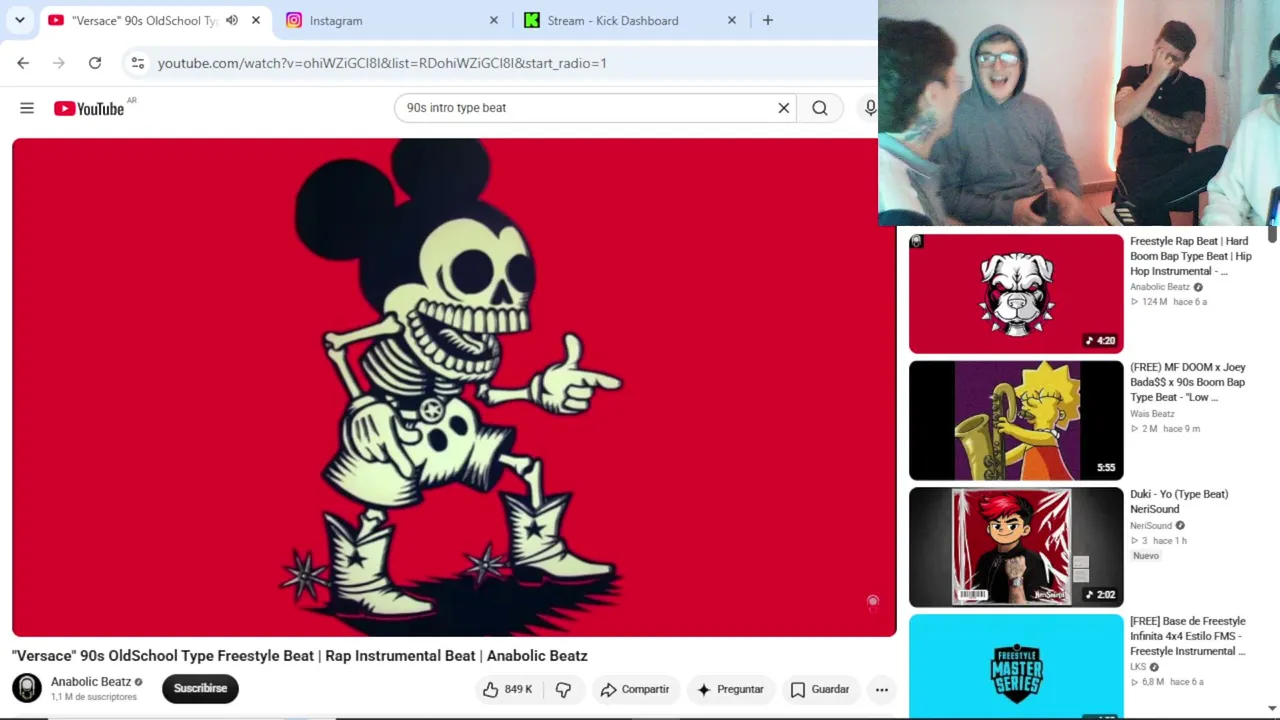Run the YouTube search with magnifier button
This screenshot has height=720, width=1280.
820,108
